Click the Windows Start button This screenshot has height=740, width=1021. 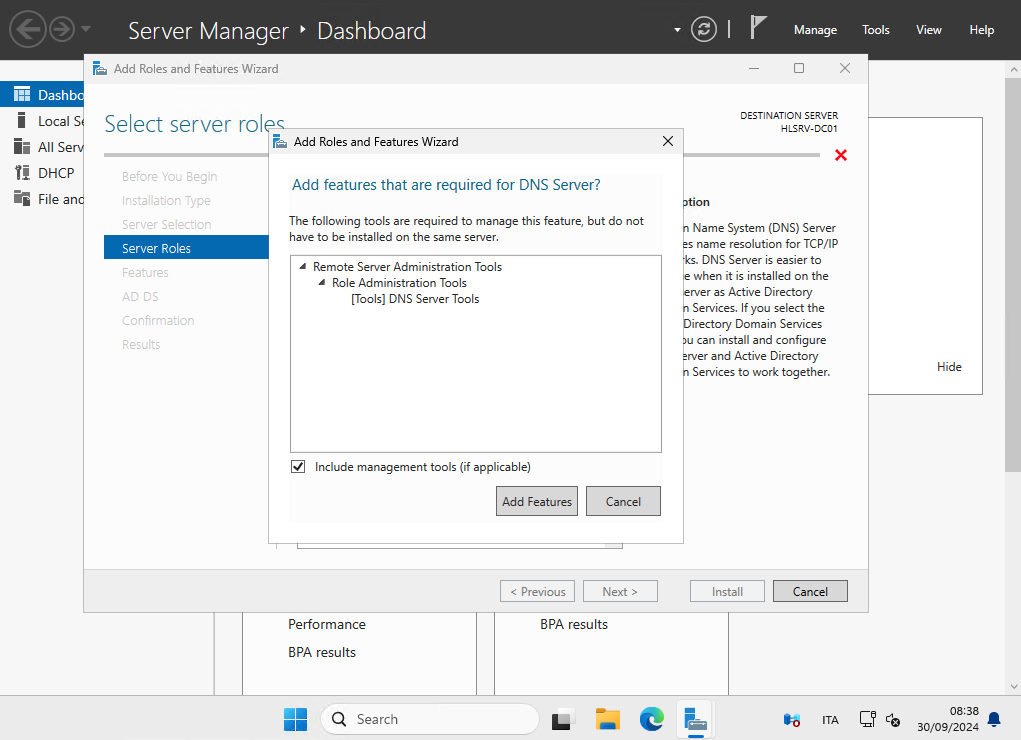(296, 719)
